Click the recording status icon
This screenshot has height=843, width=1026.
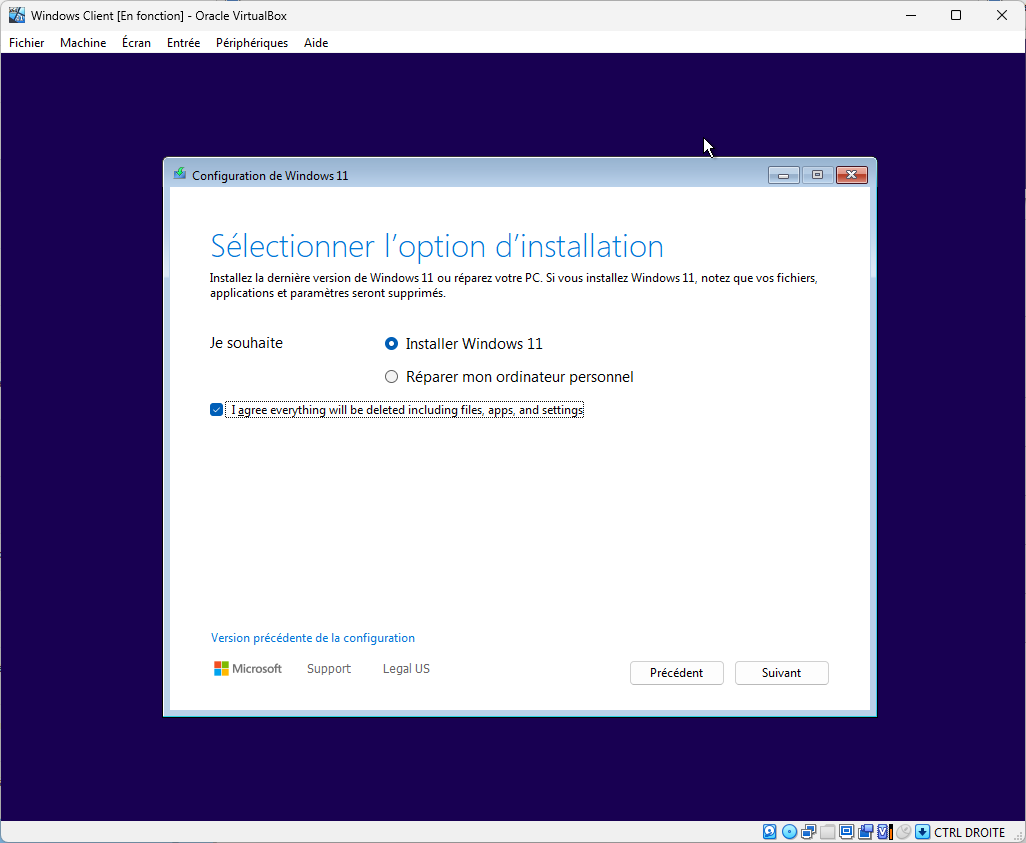coord(866,832)
